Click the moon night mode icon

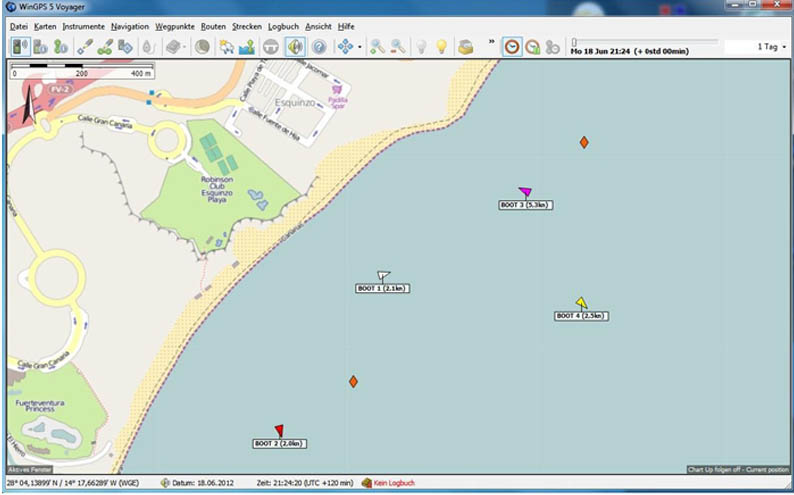(202, 47)
